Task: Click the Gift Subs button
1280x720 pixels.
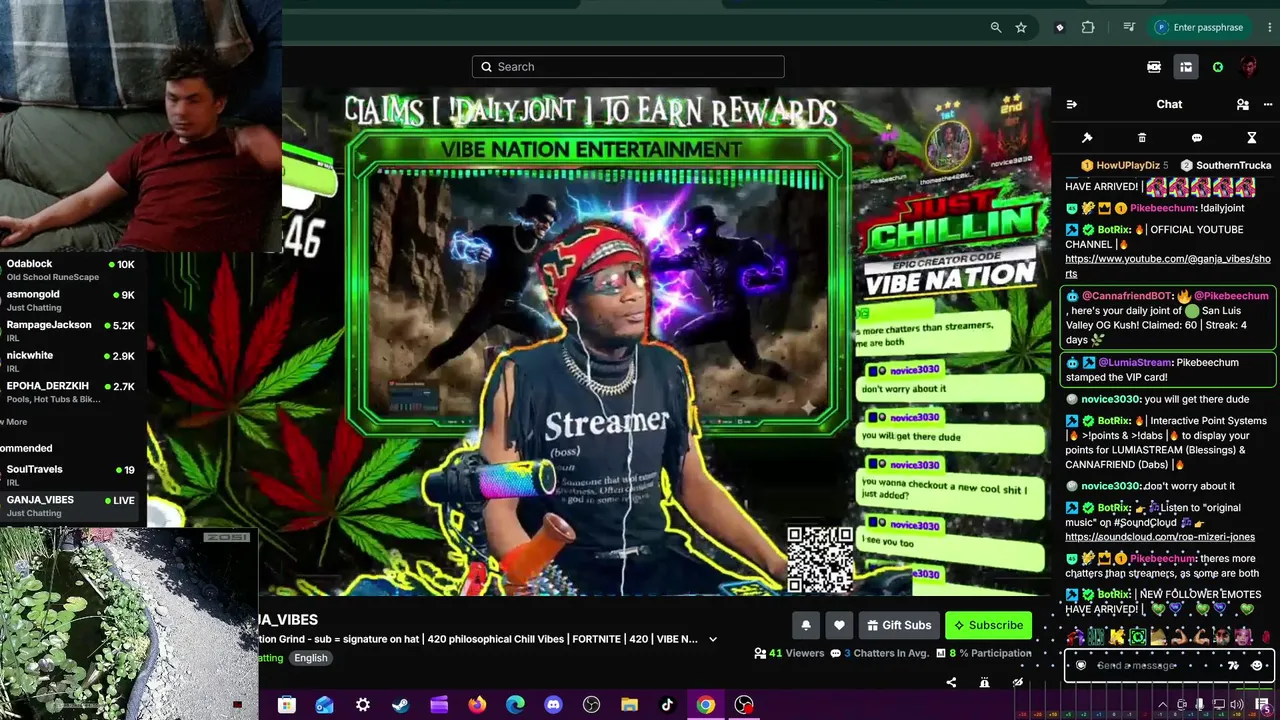Action: pos(899,625)
